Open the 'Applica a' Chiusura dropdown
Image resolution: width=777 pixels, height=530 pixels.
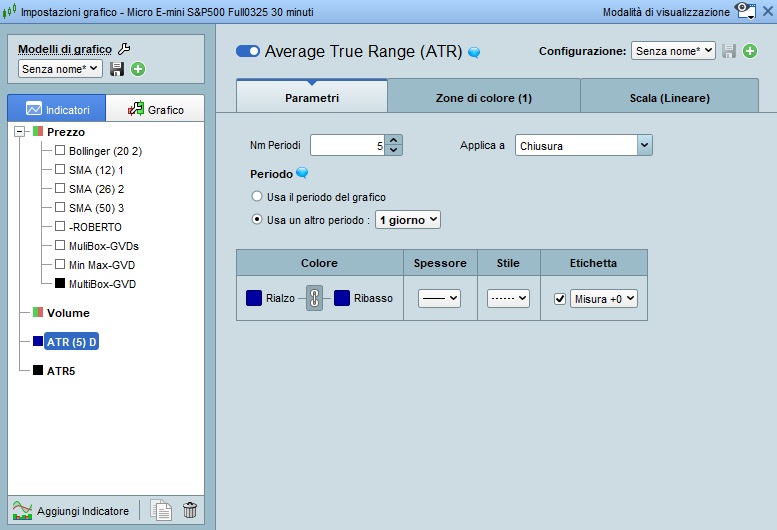(584, 146)
